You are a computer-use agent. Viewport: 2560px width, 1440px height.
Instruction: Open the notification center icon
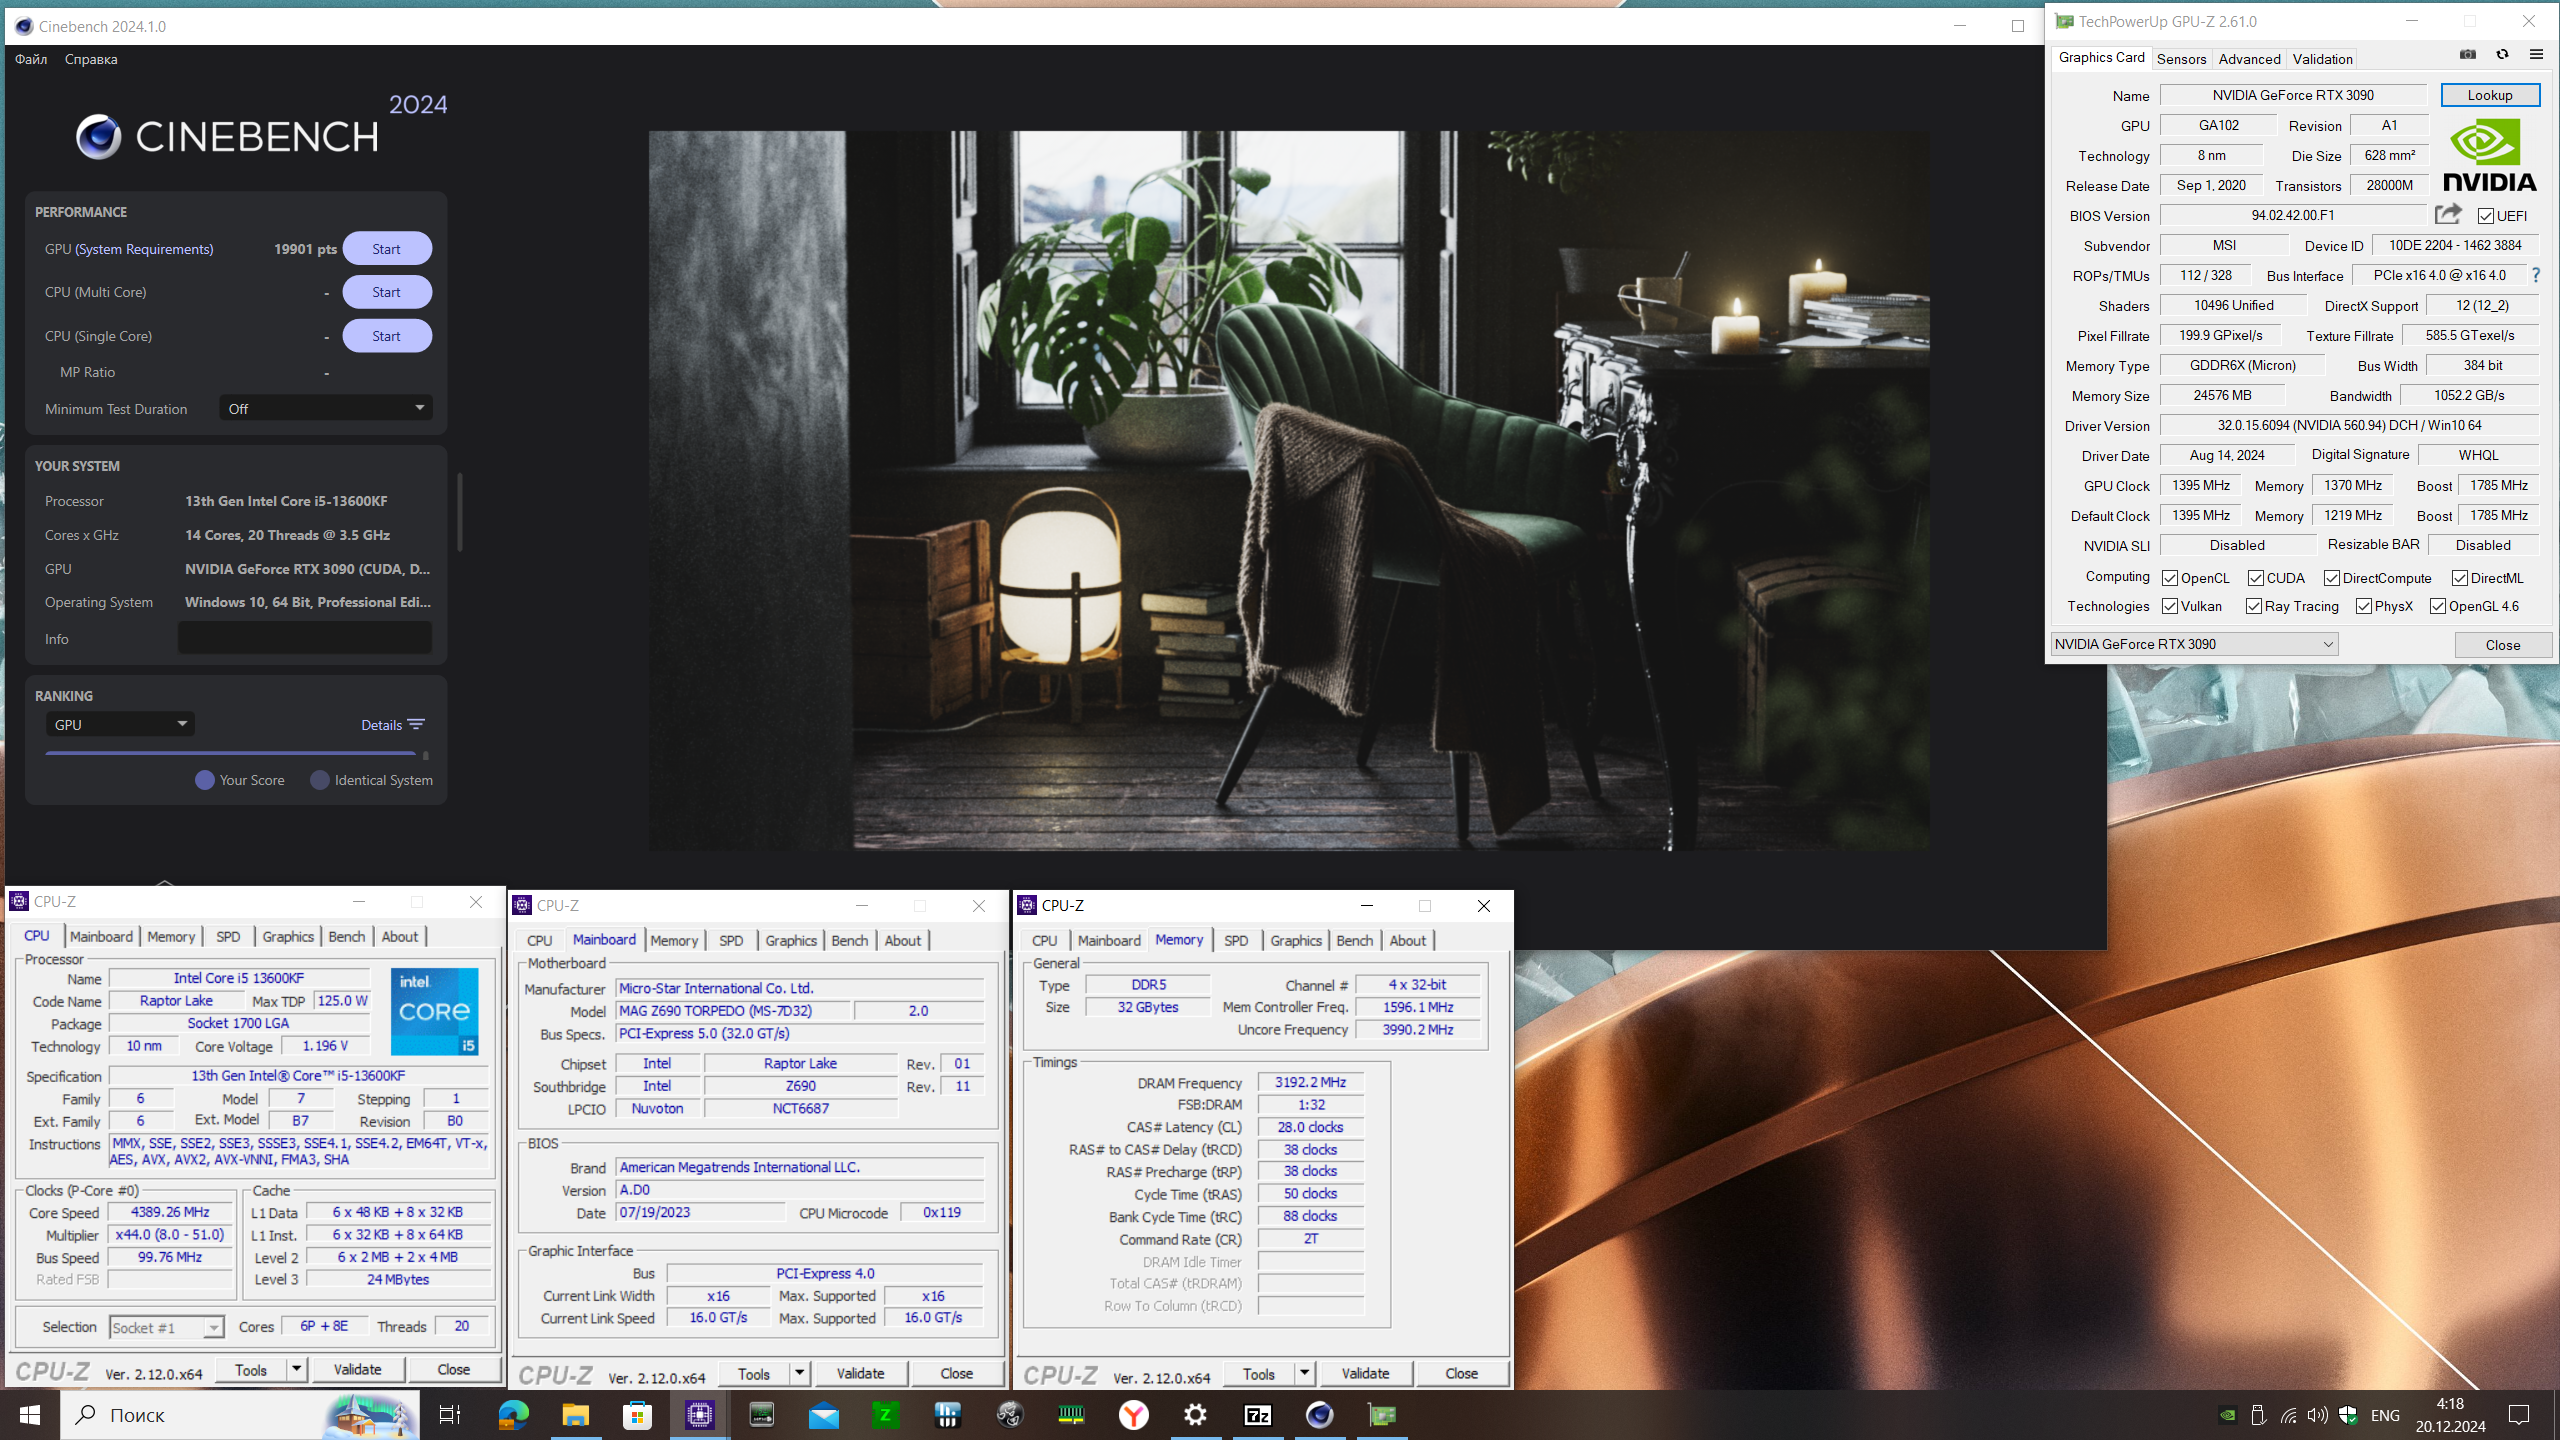(2519, 1415)
